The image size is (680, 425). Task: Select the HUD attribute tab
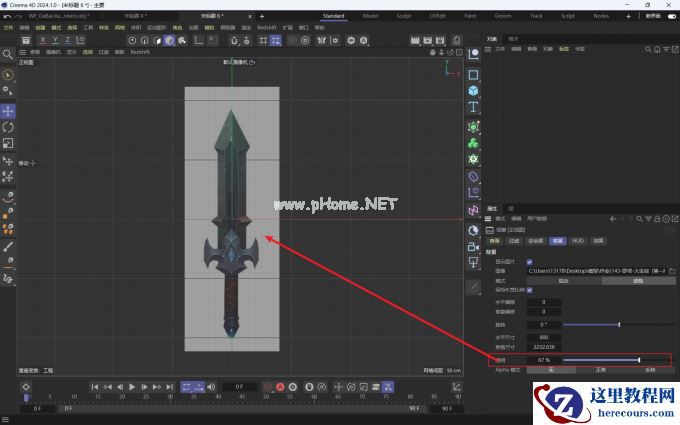(x=578, y=241)
